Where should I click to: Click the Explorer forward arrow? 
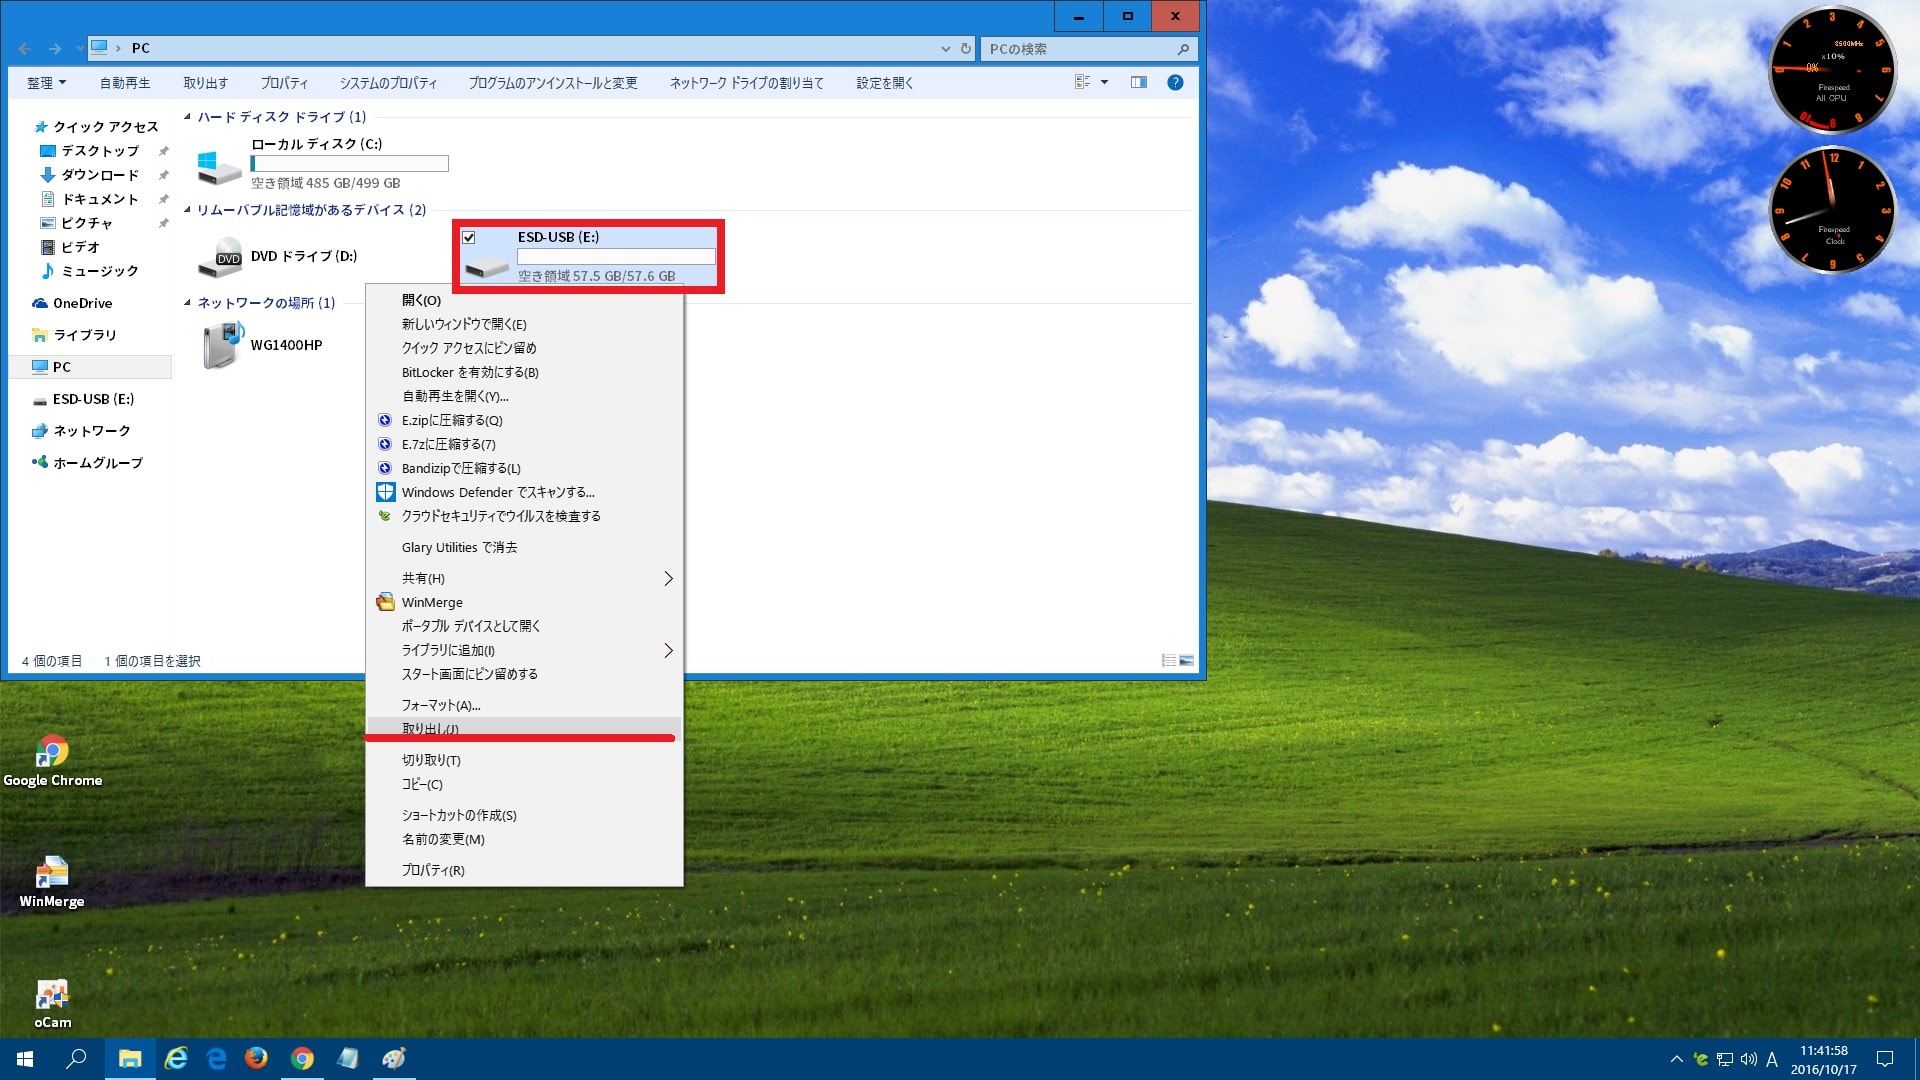point(55,48)
